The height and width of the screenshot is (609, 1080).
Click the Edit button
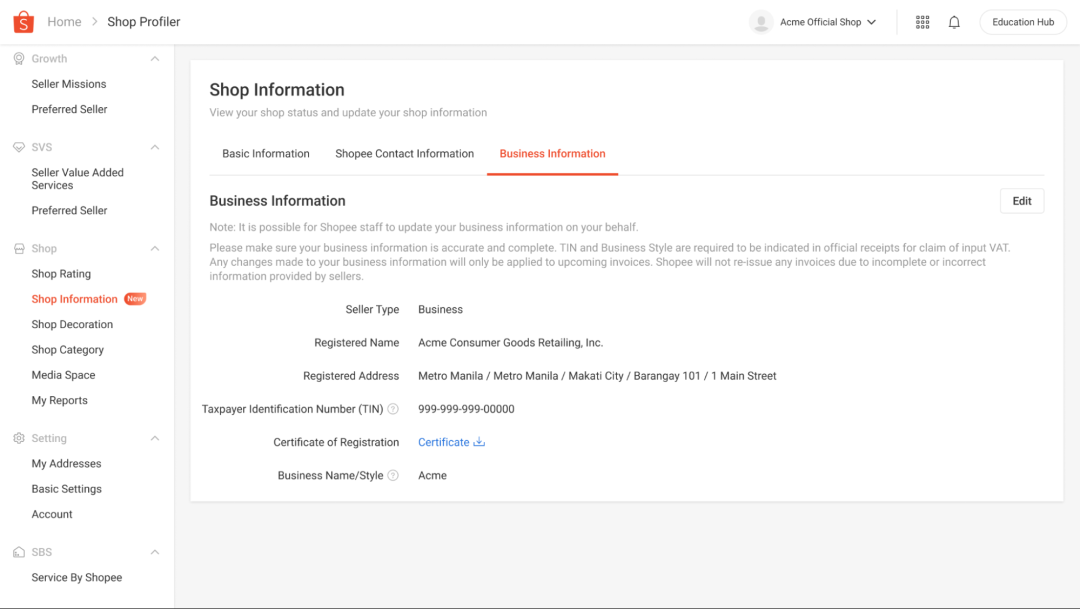(x=1021, y=201)
